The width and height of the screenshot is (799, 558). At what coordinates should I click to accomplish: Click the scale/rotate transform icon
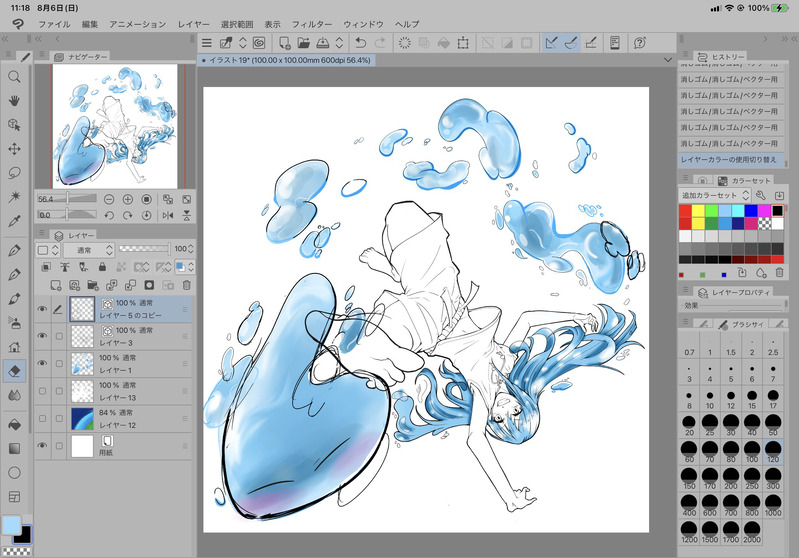click(463, 43)
